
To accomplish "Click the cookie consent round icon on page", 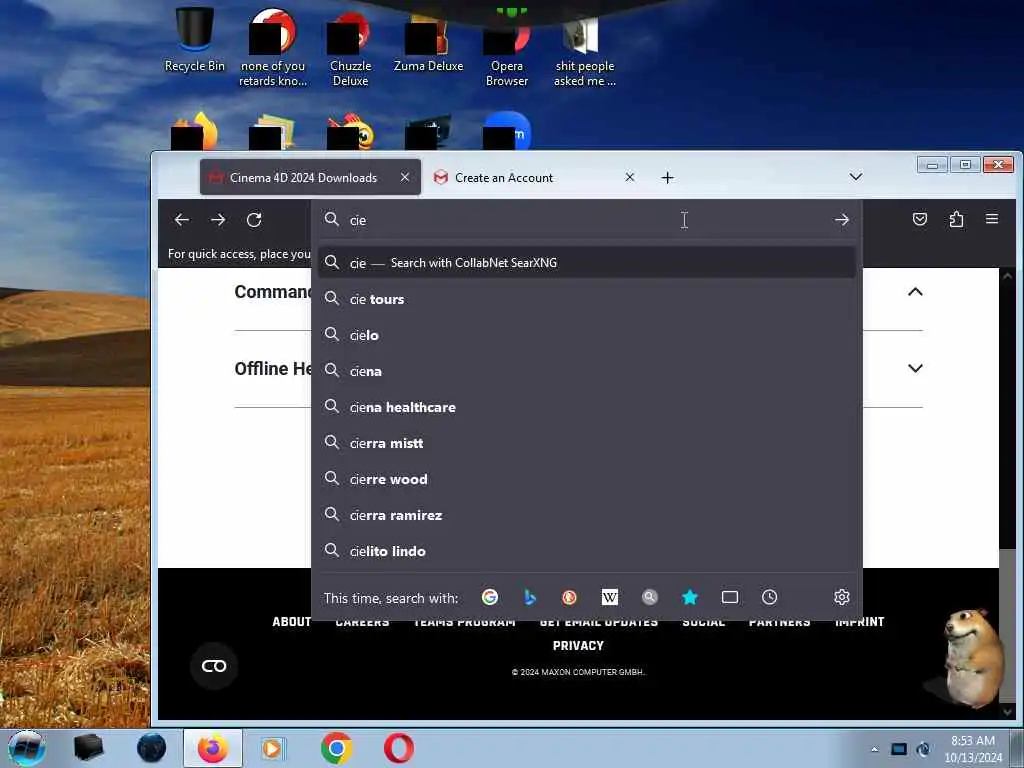I will (x=214, y=665).
